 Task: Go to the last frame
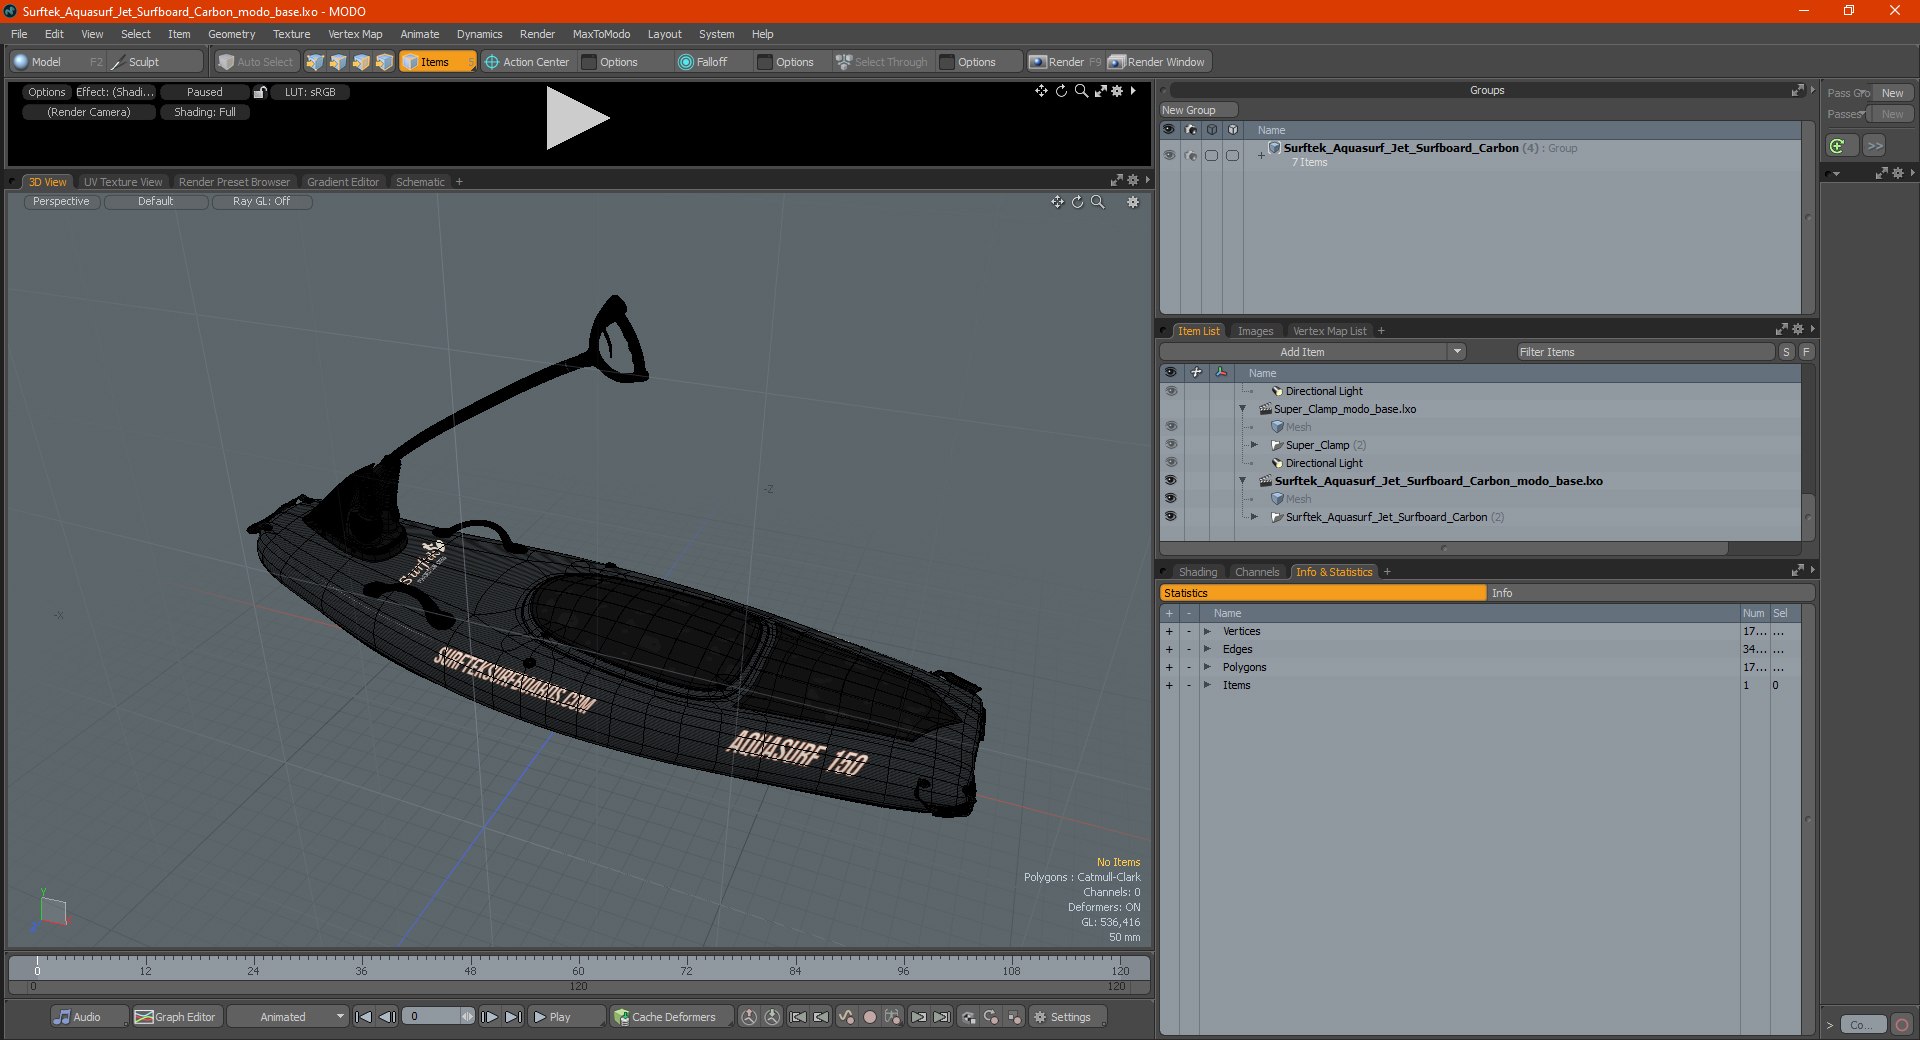513,1017
